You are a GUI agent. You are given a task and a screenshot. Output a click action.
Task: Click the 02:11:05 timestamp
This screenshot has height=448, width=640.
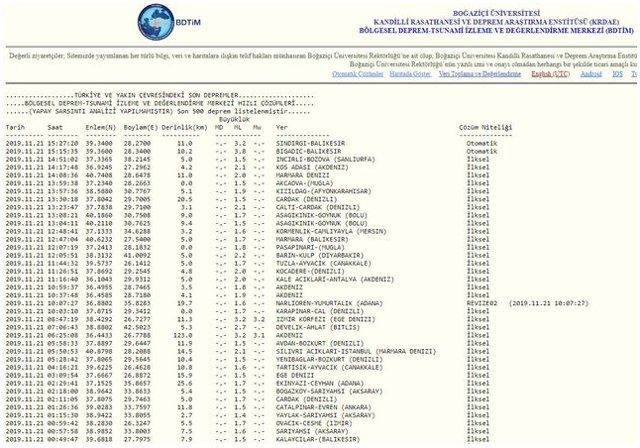click(x=62, y=399)
